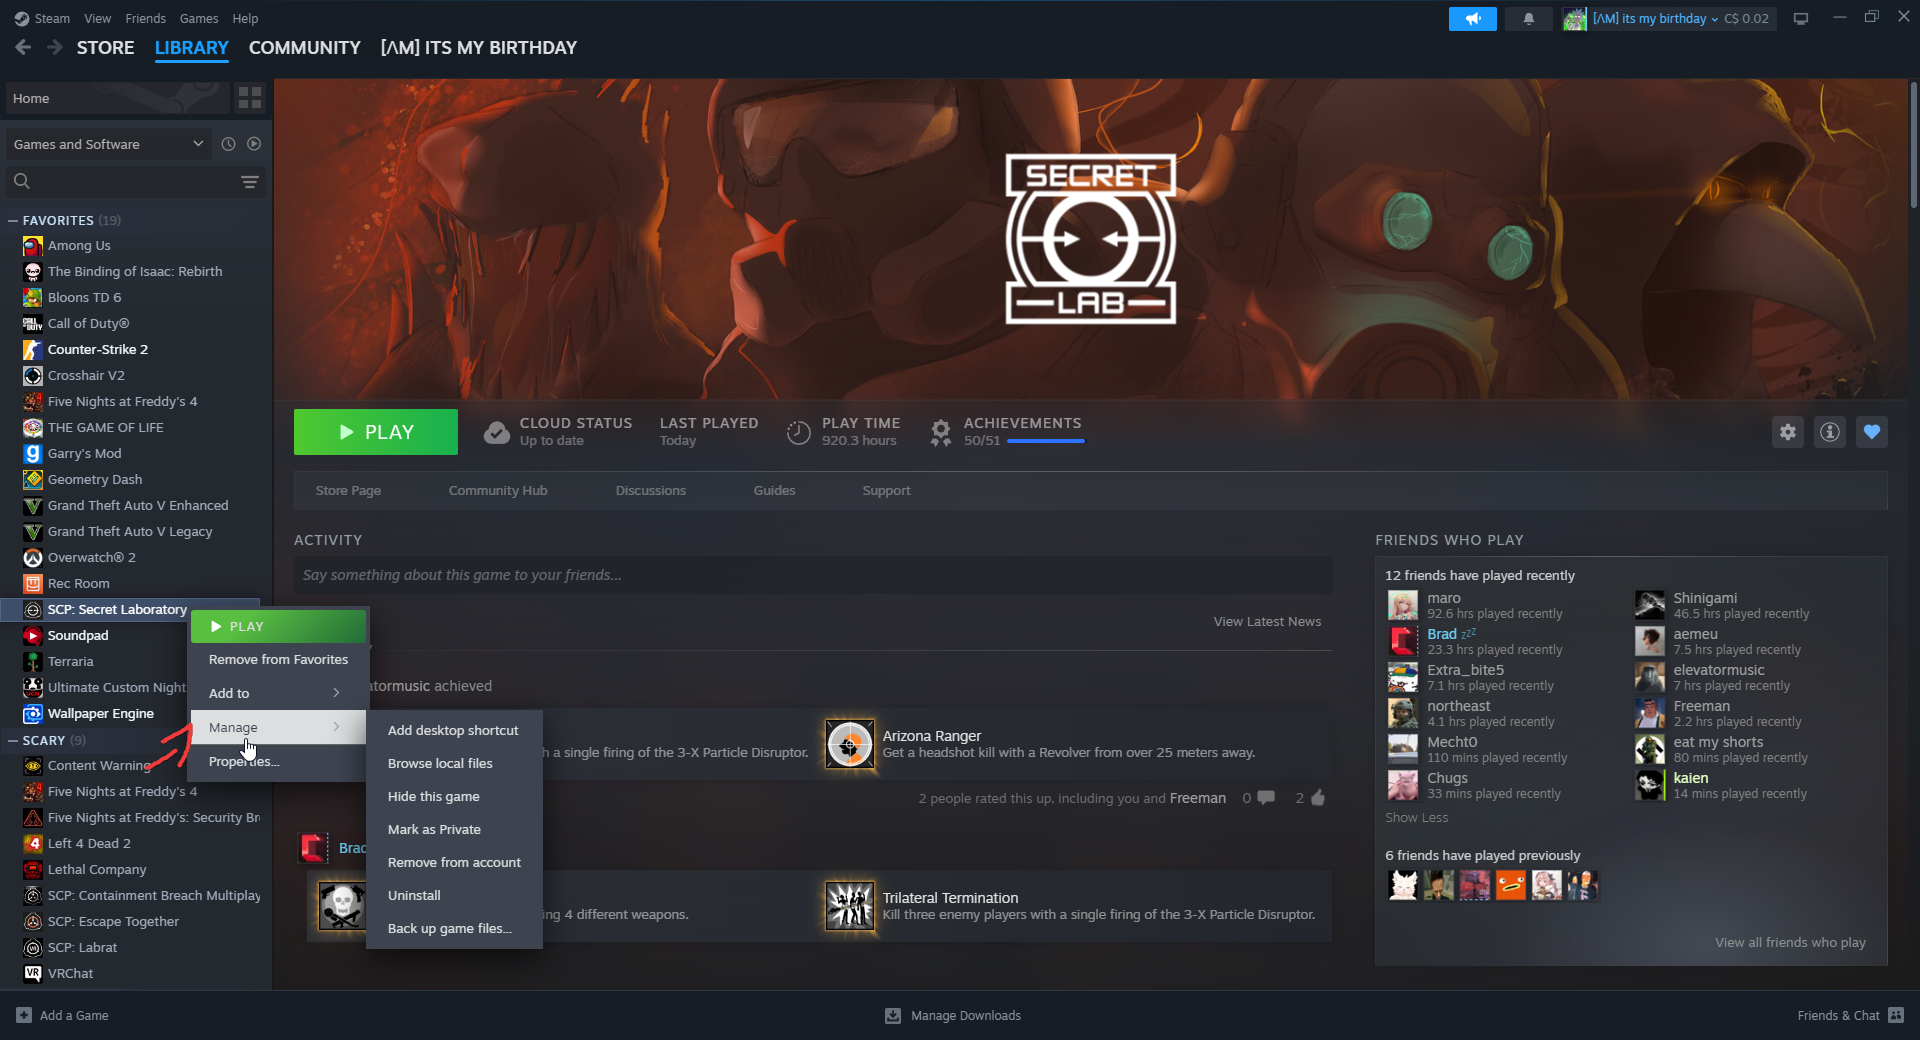Expand the Games and Software dropdown
This screenshot has height=1040, width=1920.
pyautogui.click(x=108, y=144)
